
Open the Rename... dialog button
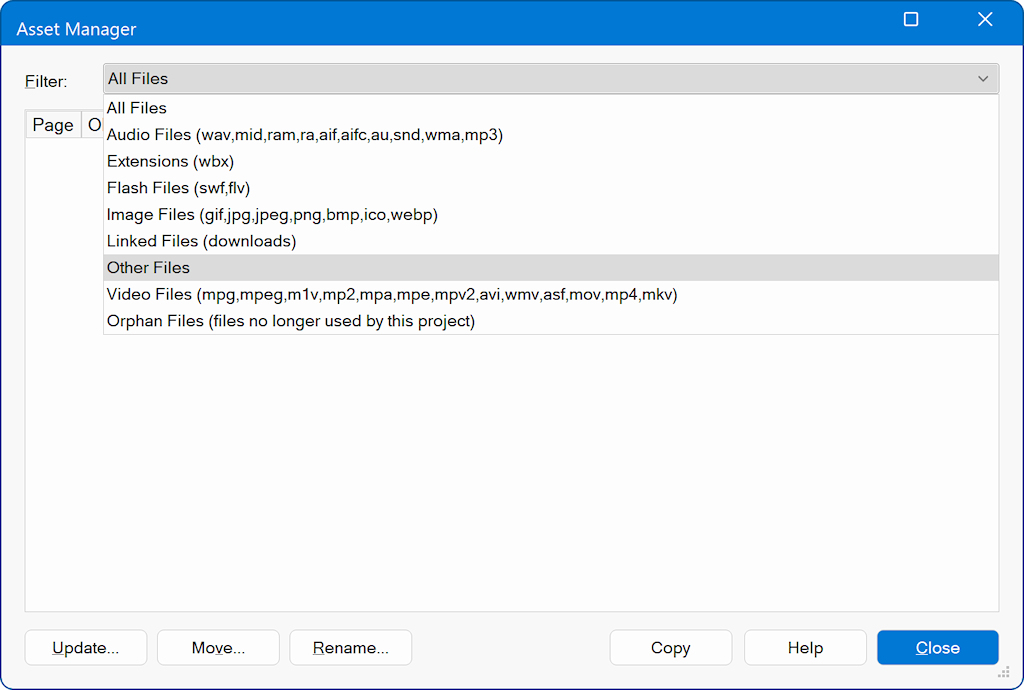click(x=350, y=648)
